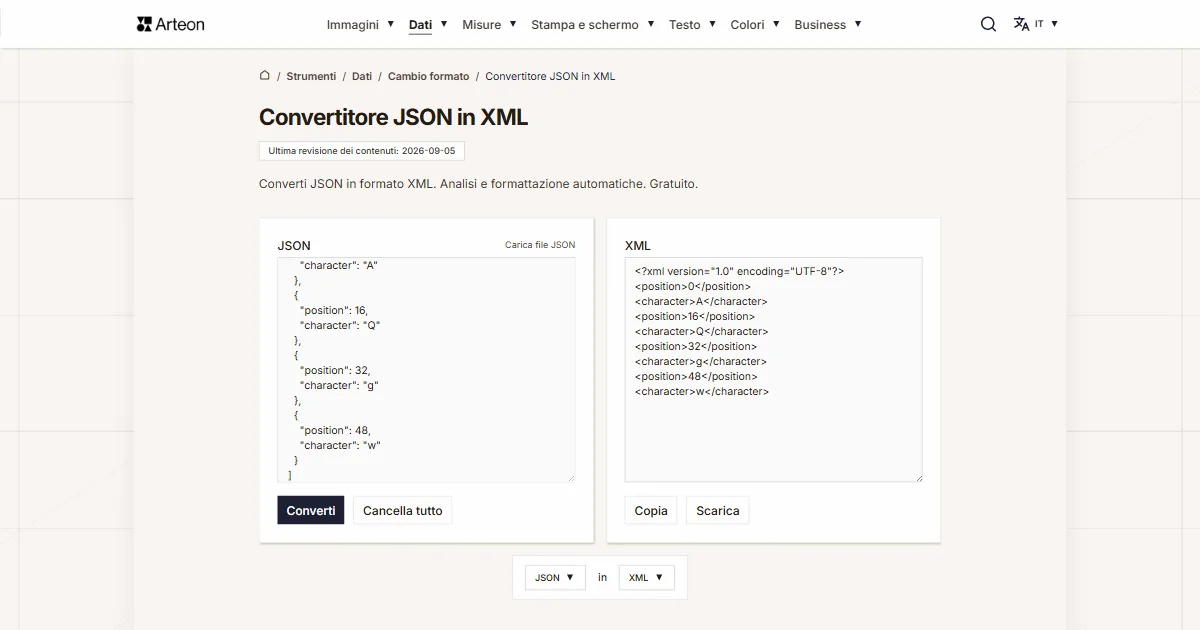Click the "character": "w" JSON line
Screen dimensions: 1200x630
(x=340, y=445)
